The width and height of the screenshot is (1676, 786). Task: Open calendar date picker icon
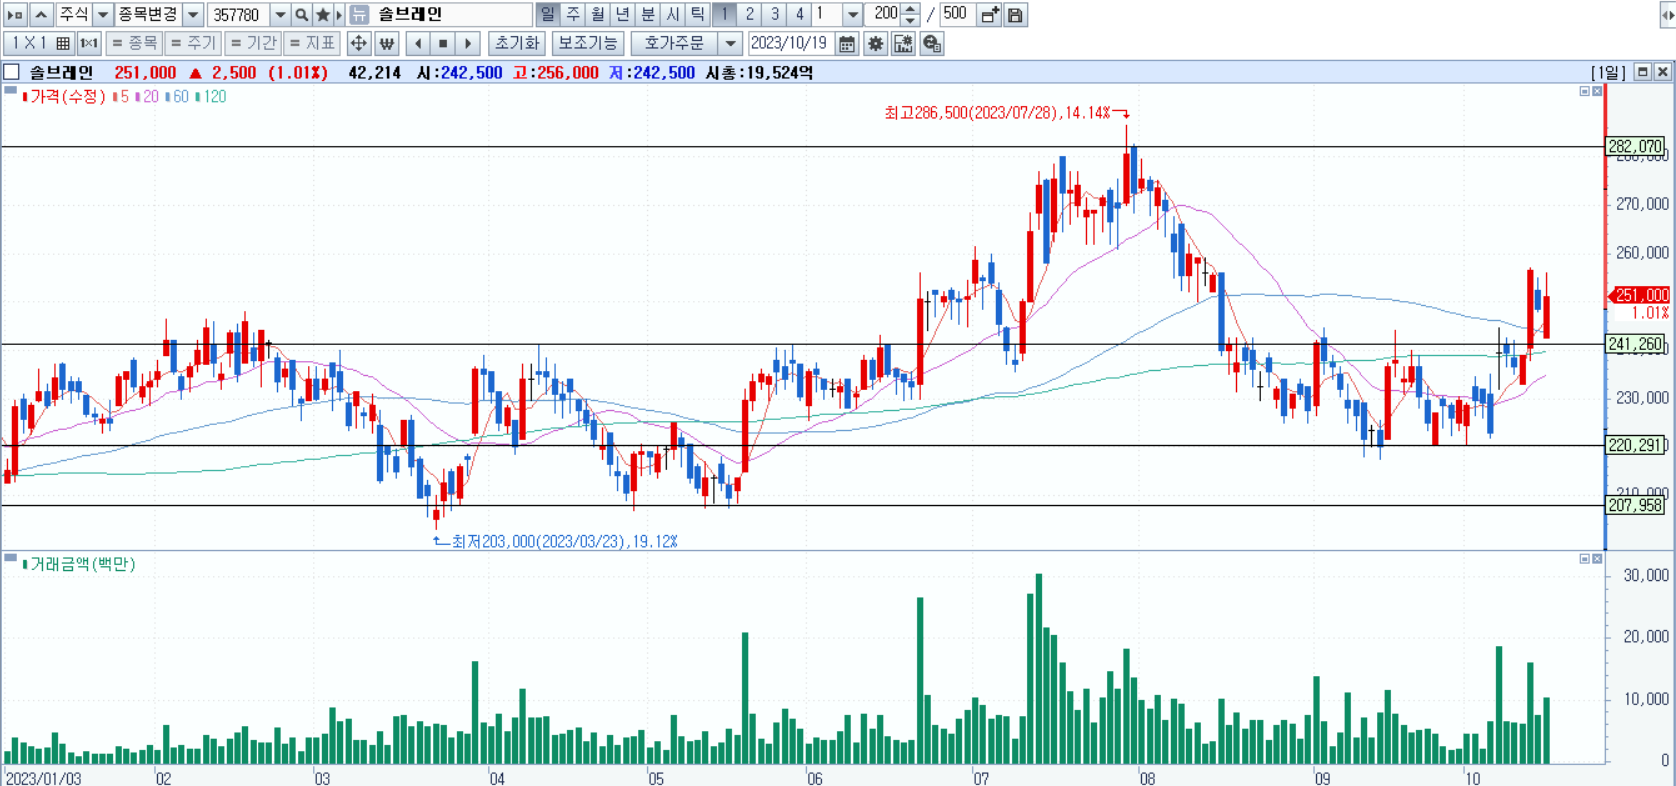tap(847, 44)
